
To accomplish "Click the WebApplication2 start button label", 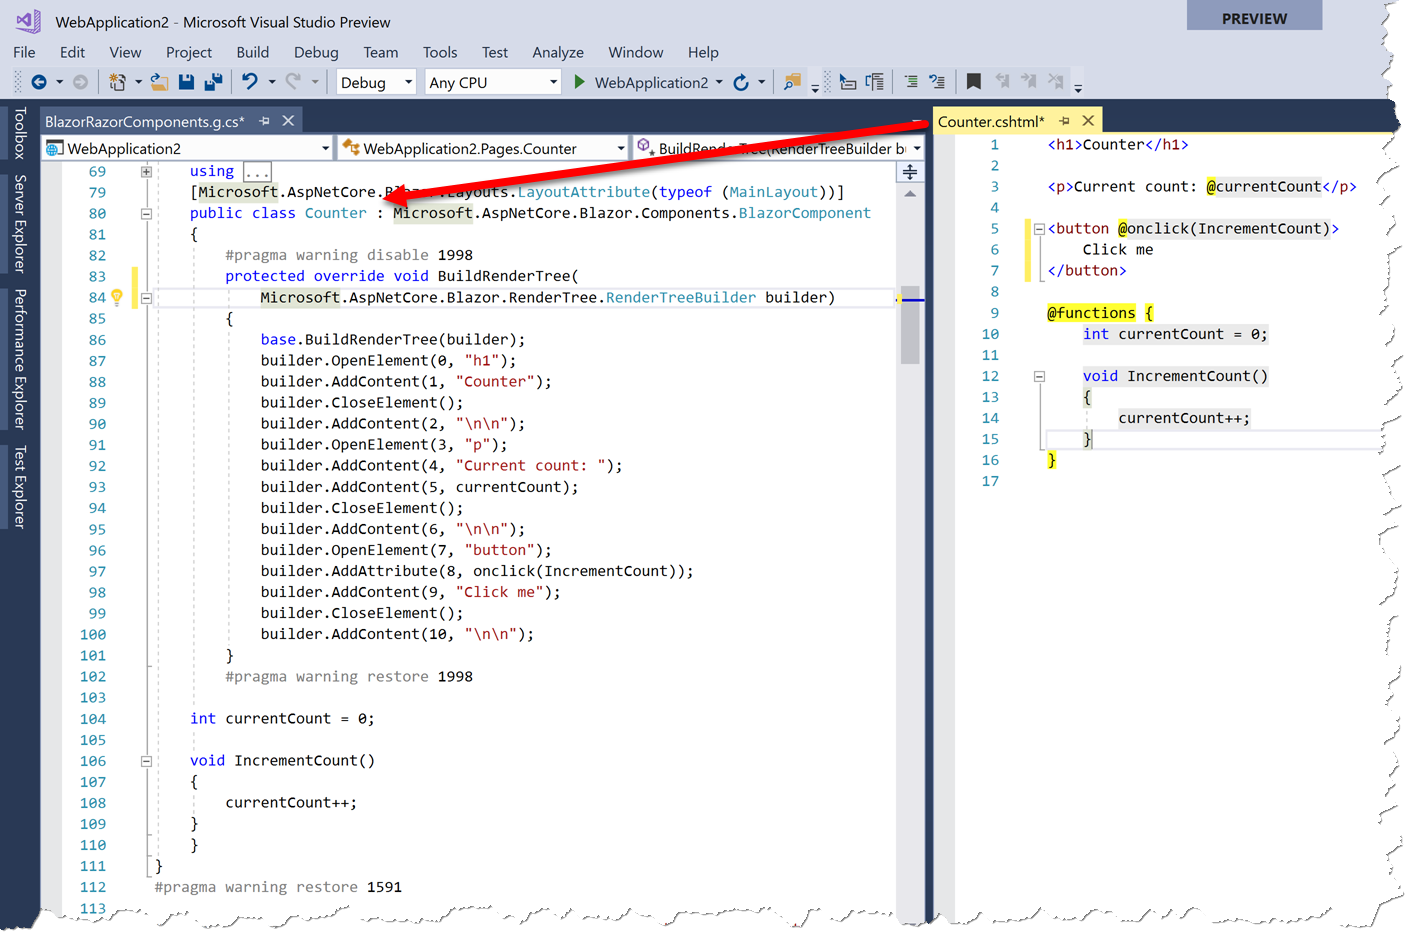I will pyautogui.click(x=651, y=82).
